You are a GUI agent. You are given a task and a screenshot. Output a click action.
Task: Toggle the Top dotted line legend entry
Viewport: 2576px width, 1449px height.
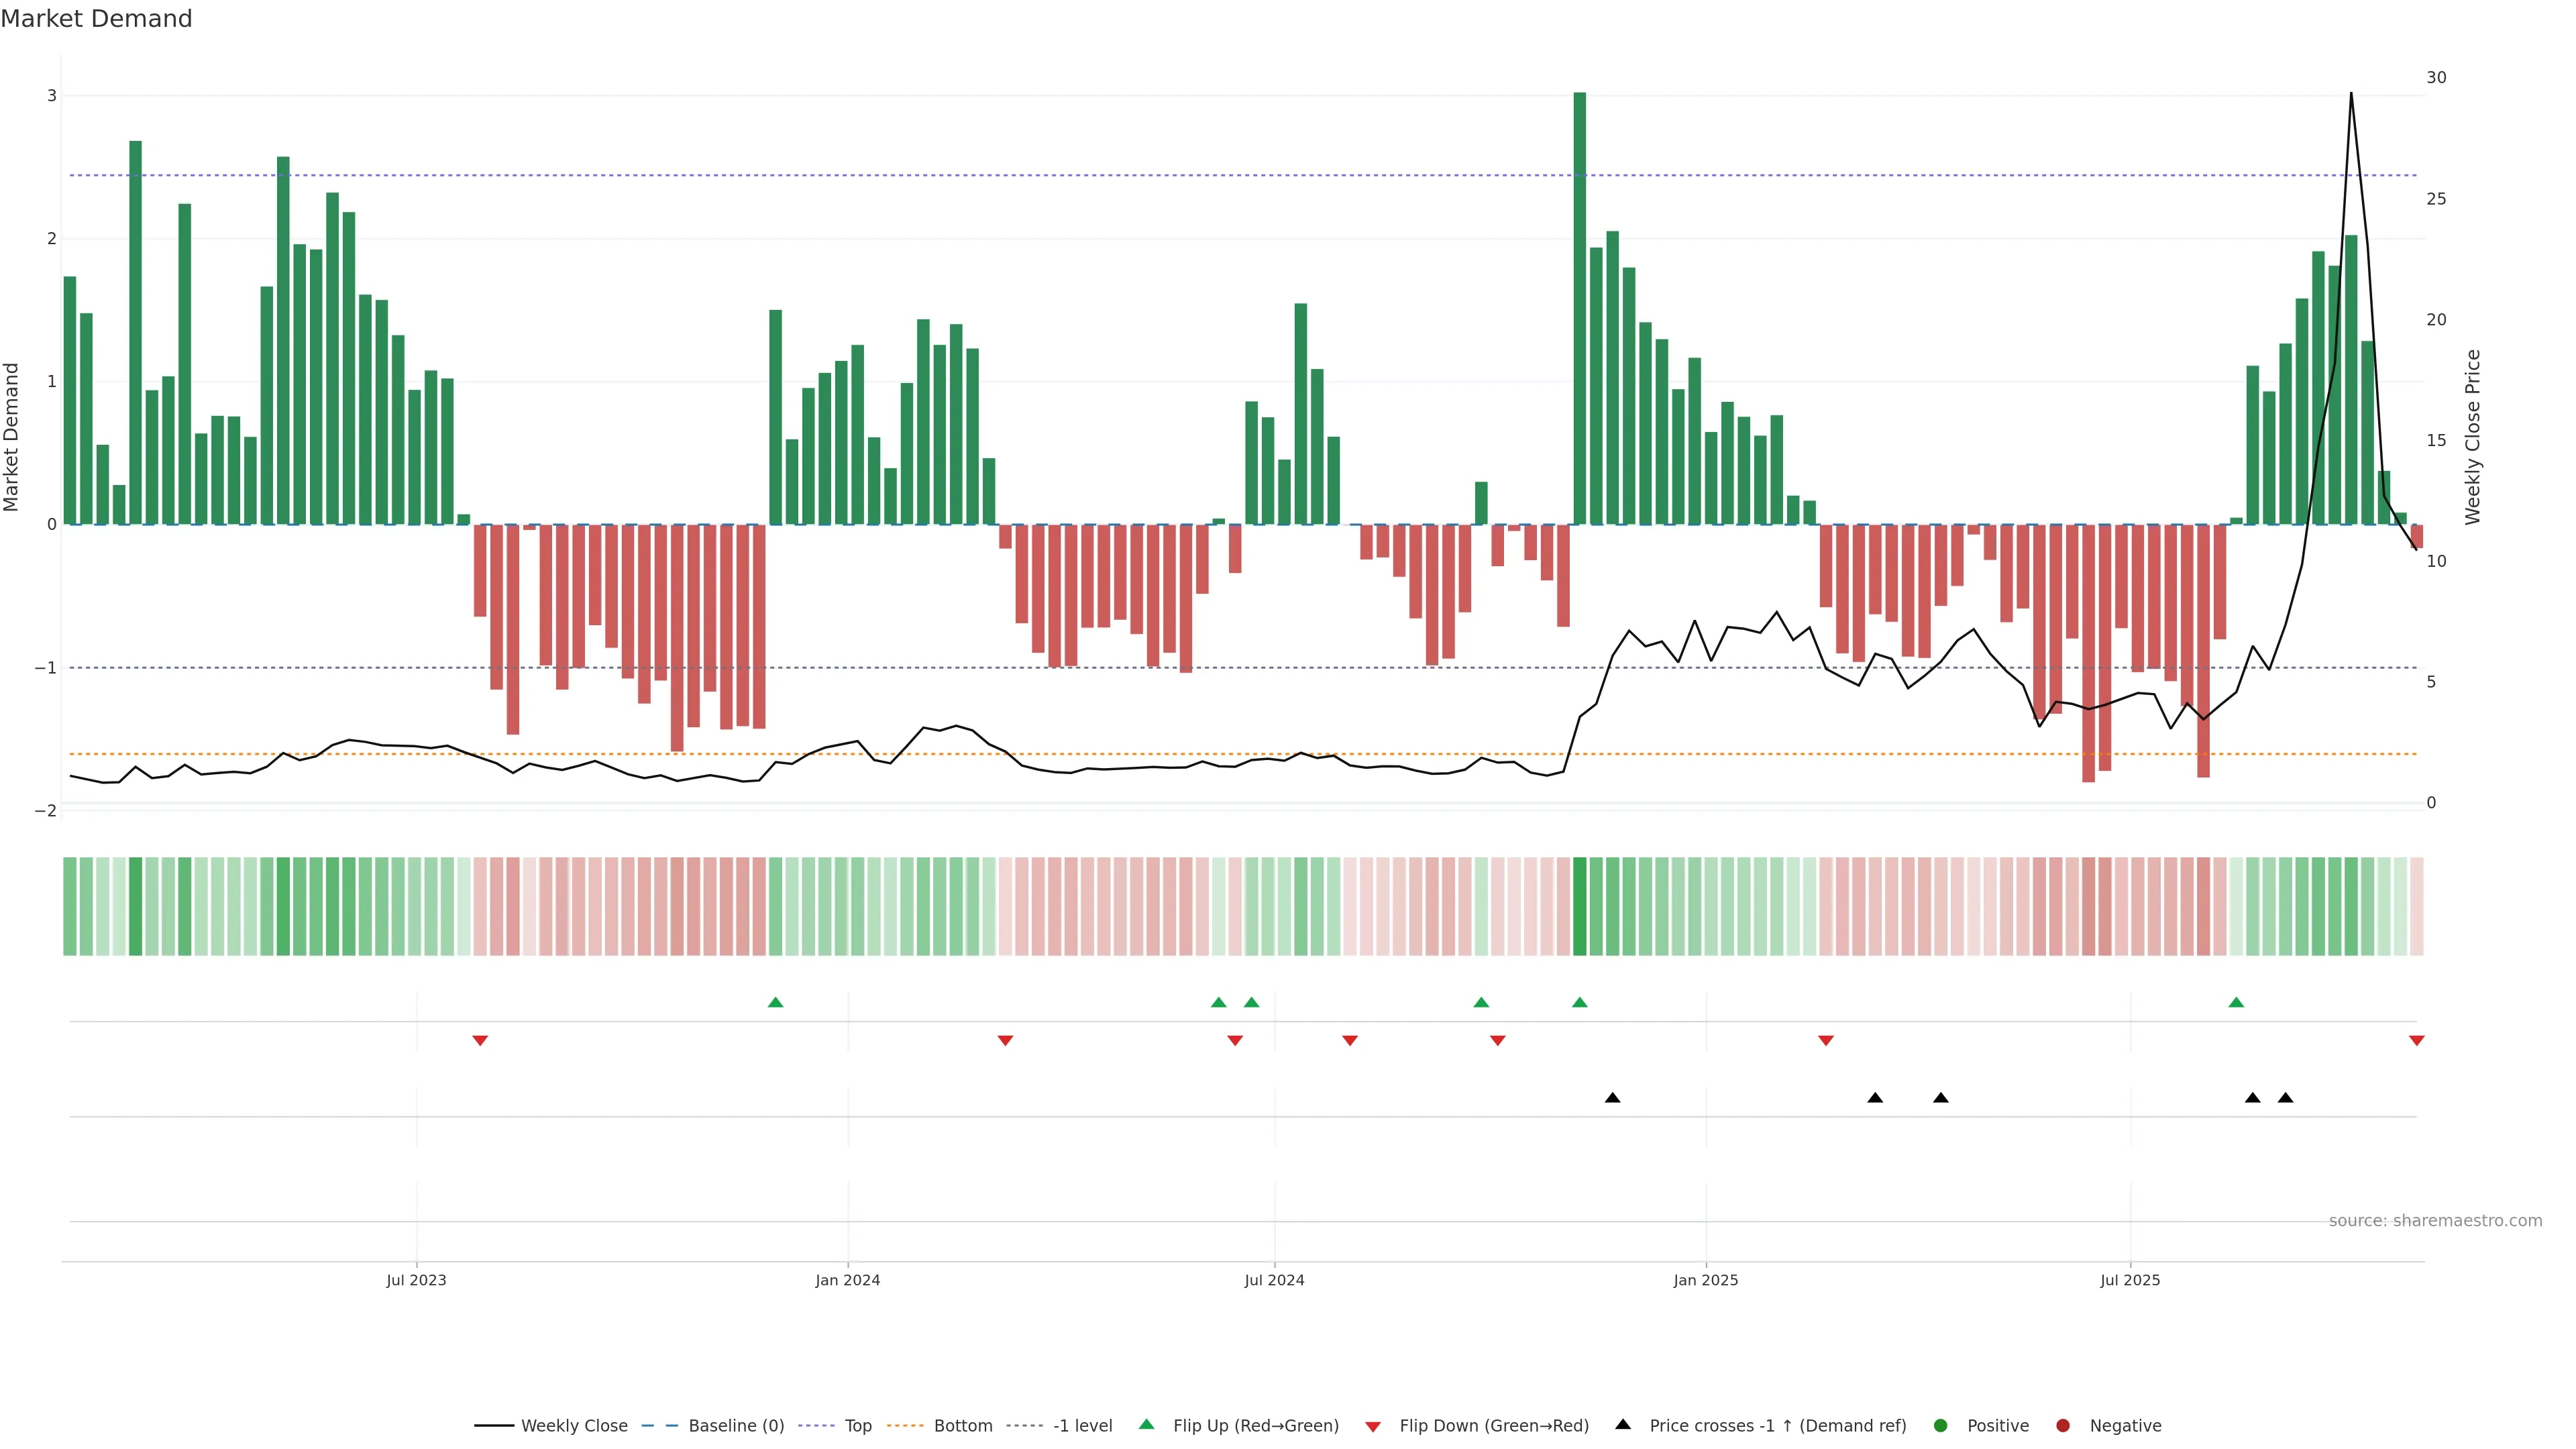click(857, 1425)
